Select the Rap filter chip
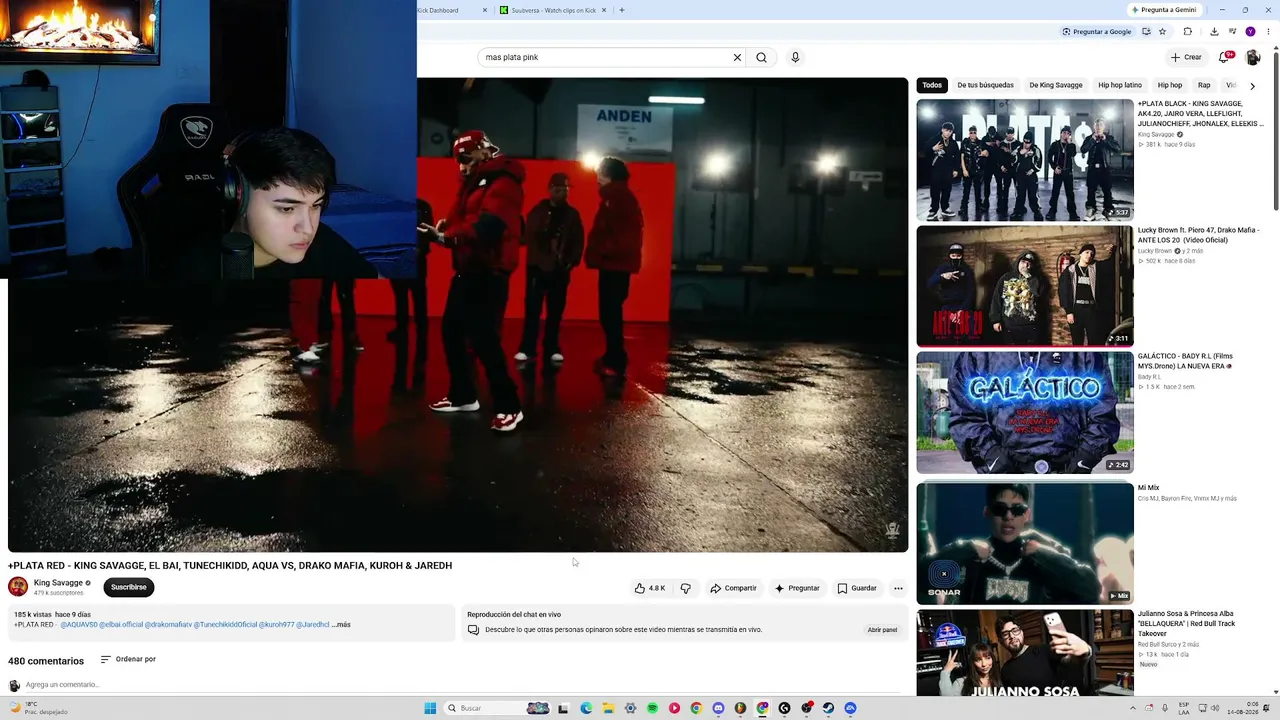The image size is (1280, 720). tap(1204, 85)
